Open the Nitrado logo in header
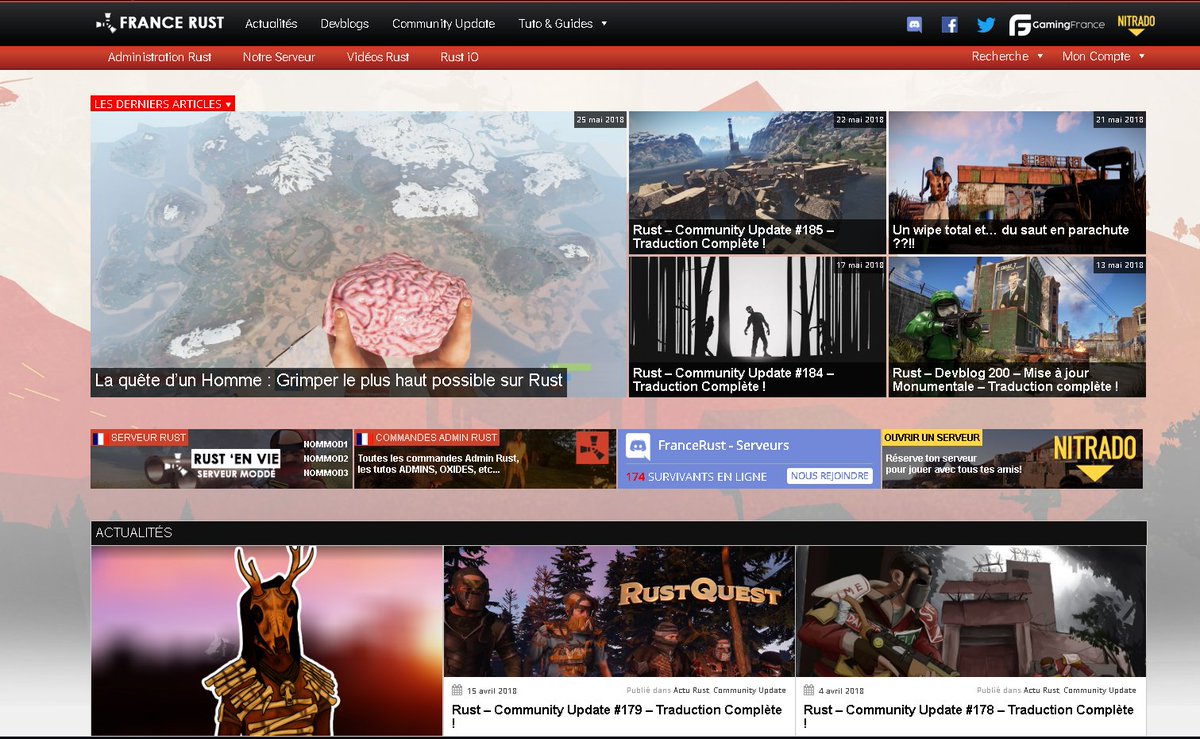The image size is (1200, 739). pos(1136,24)
